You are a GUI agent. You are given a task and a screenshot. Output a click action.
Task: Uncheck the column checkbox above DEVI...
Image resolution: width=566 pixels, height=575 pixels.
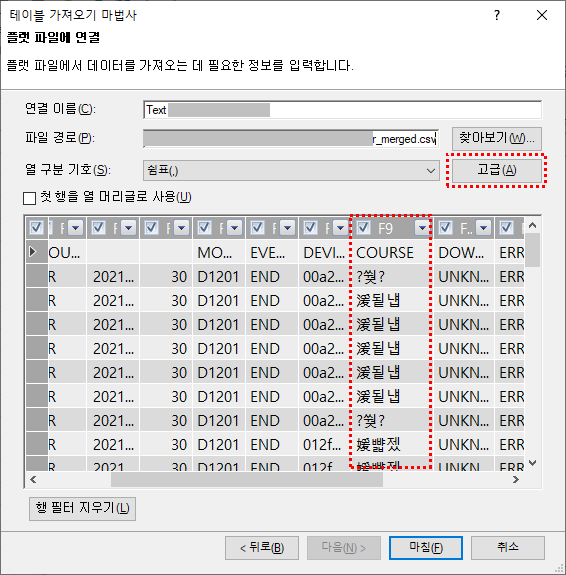(310, 228)
